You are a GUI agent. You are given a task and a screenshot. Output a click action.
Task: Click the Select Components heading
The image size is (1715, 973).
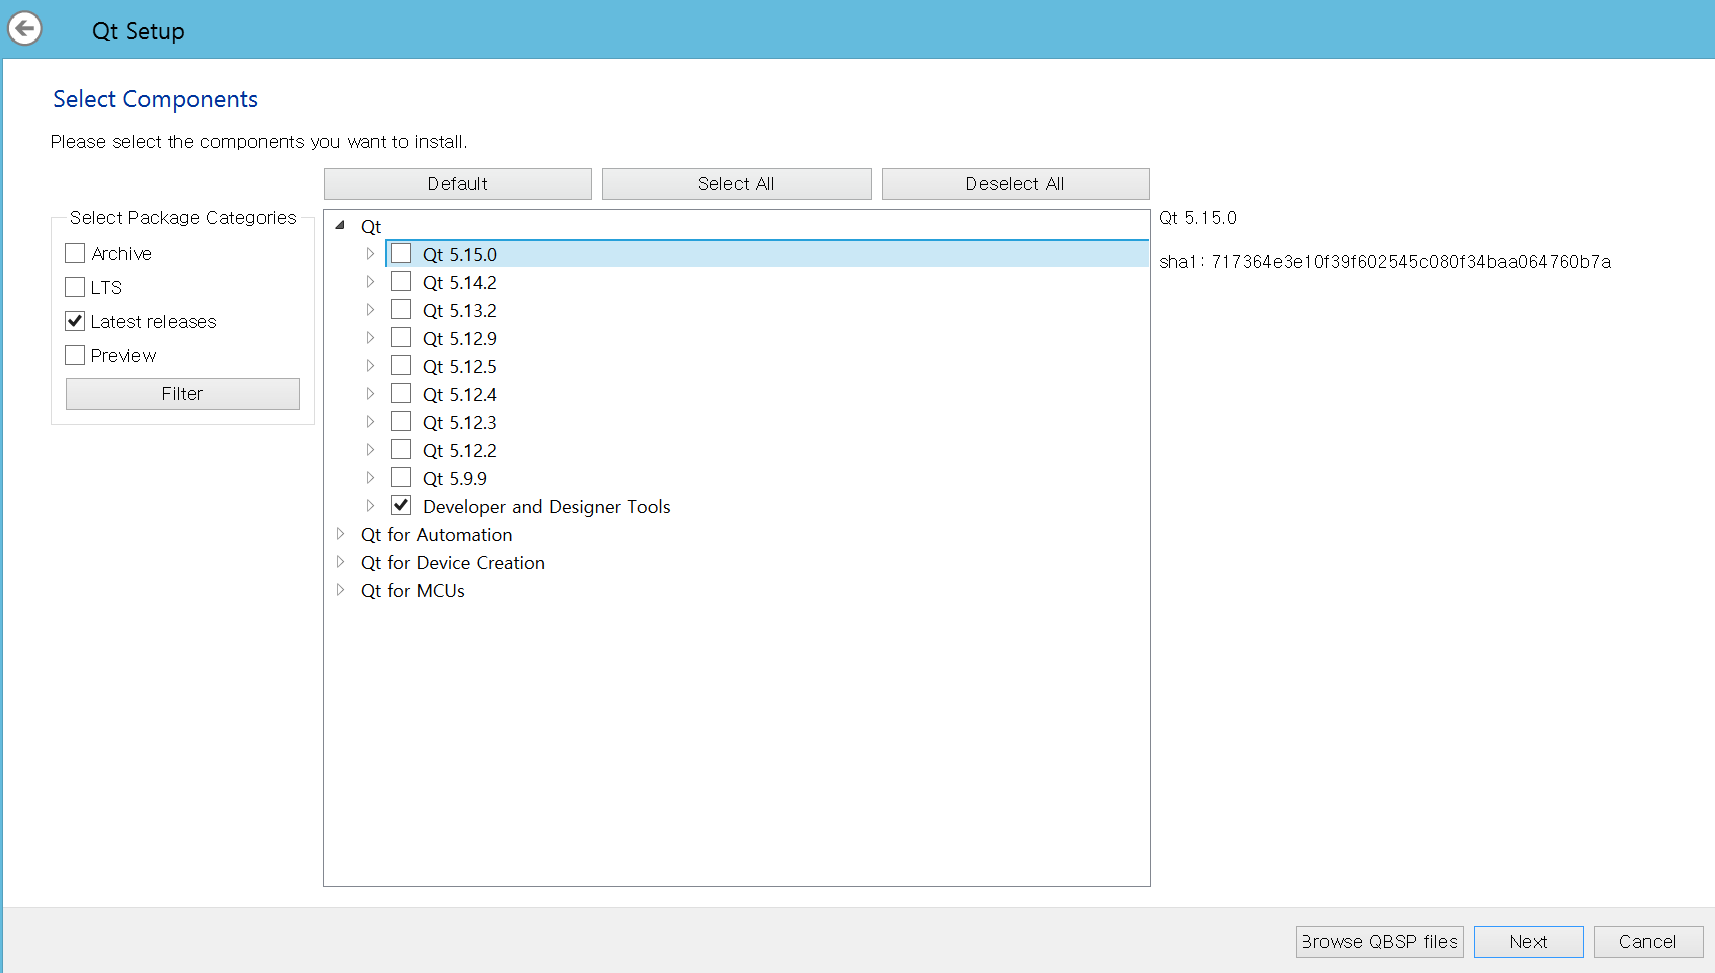(x=155, y=99)
